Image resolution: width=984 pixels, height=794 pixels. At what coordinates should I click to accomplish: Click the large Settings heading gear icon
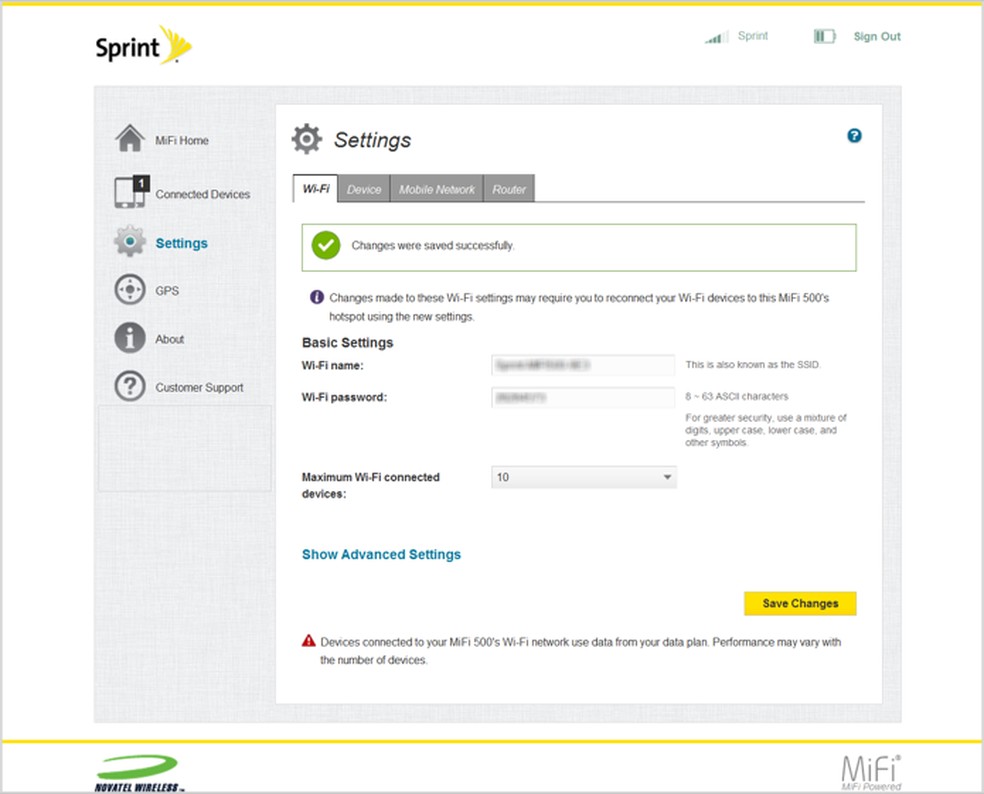click(x=307, y=139)
